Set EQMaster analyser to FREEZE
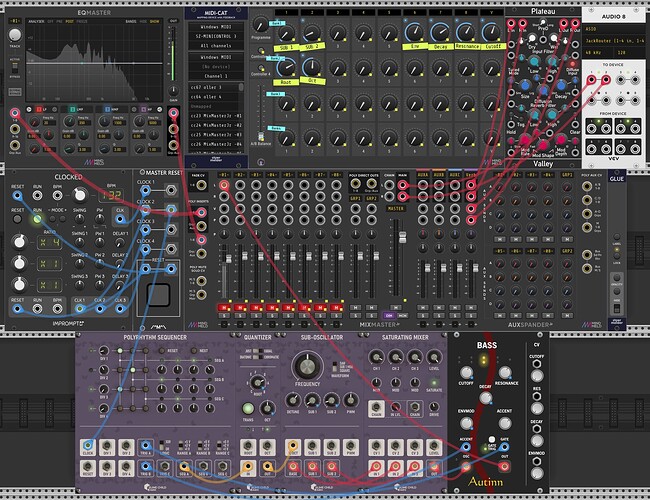 tap(82, 21)
